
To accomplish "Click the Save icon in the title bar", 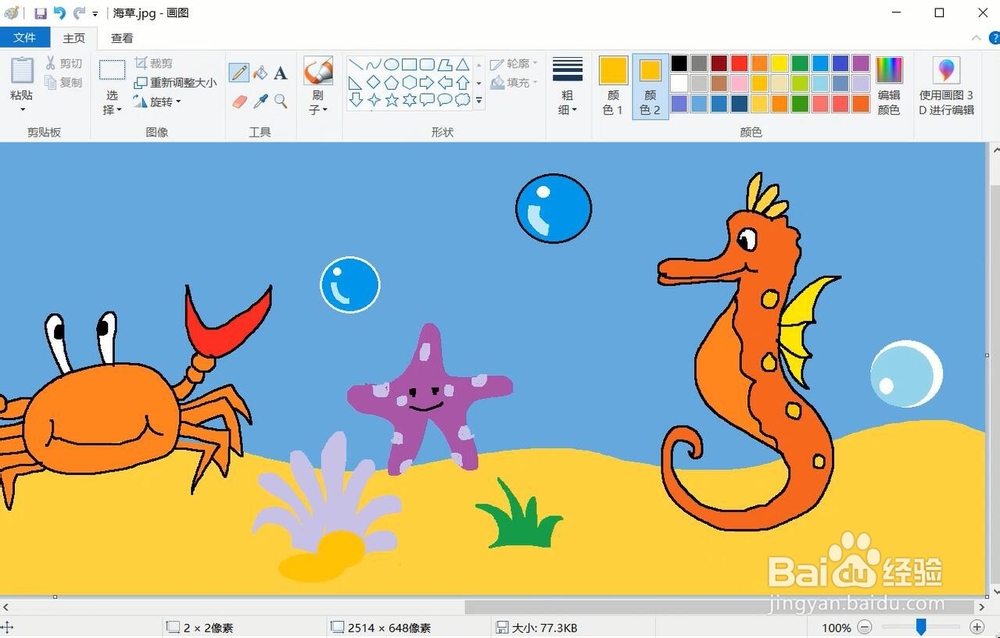I will pos(40,13).
